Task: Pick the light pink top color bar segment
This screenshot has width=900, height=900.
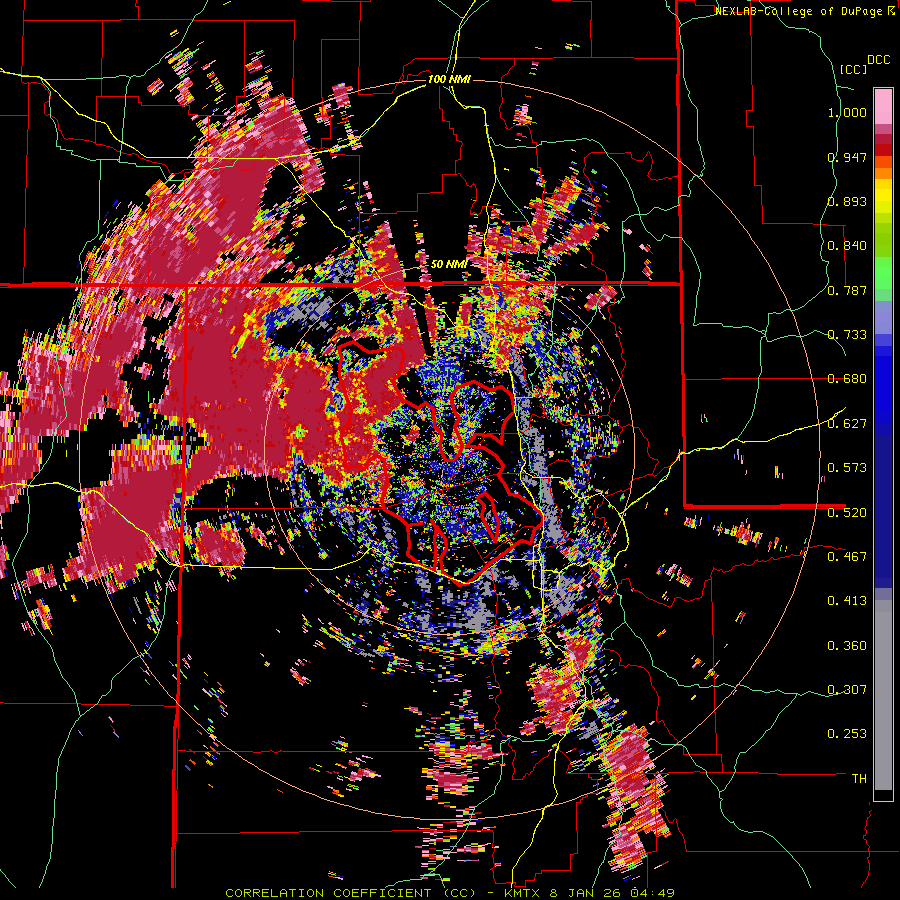Action: (x=883, y=106)
